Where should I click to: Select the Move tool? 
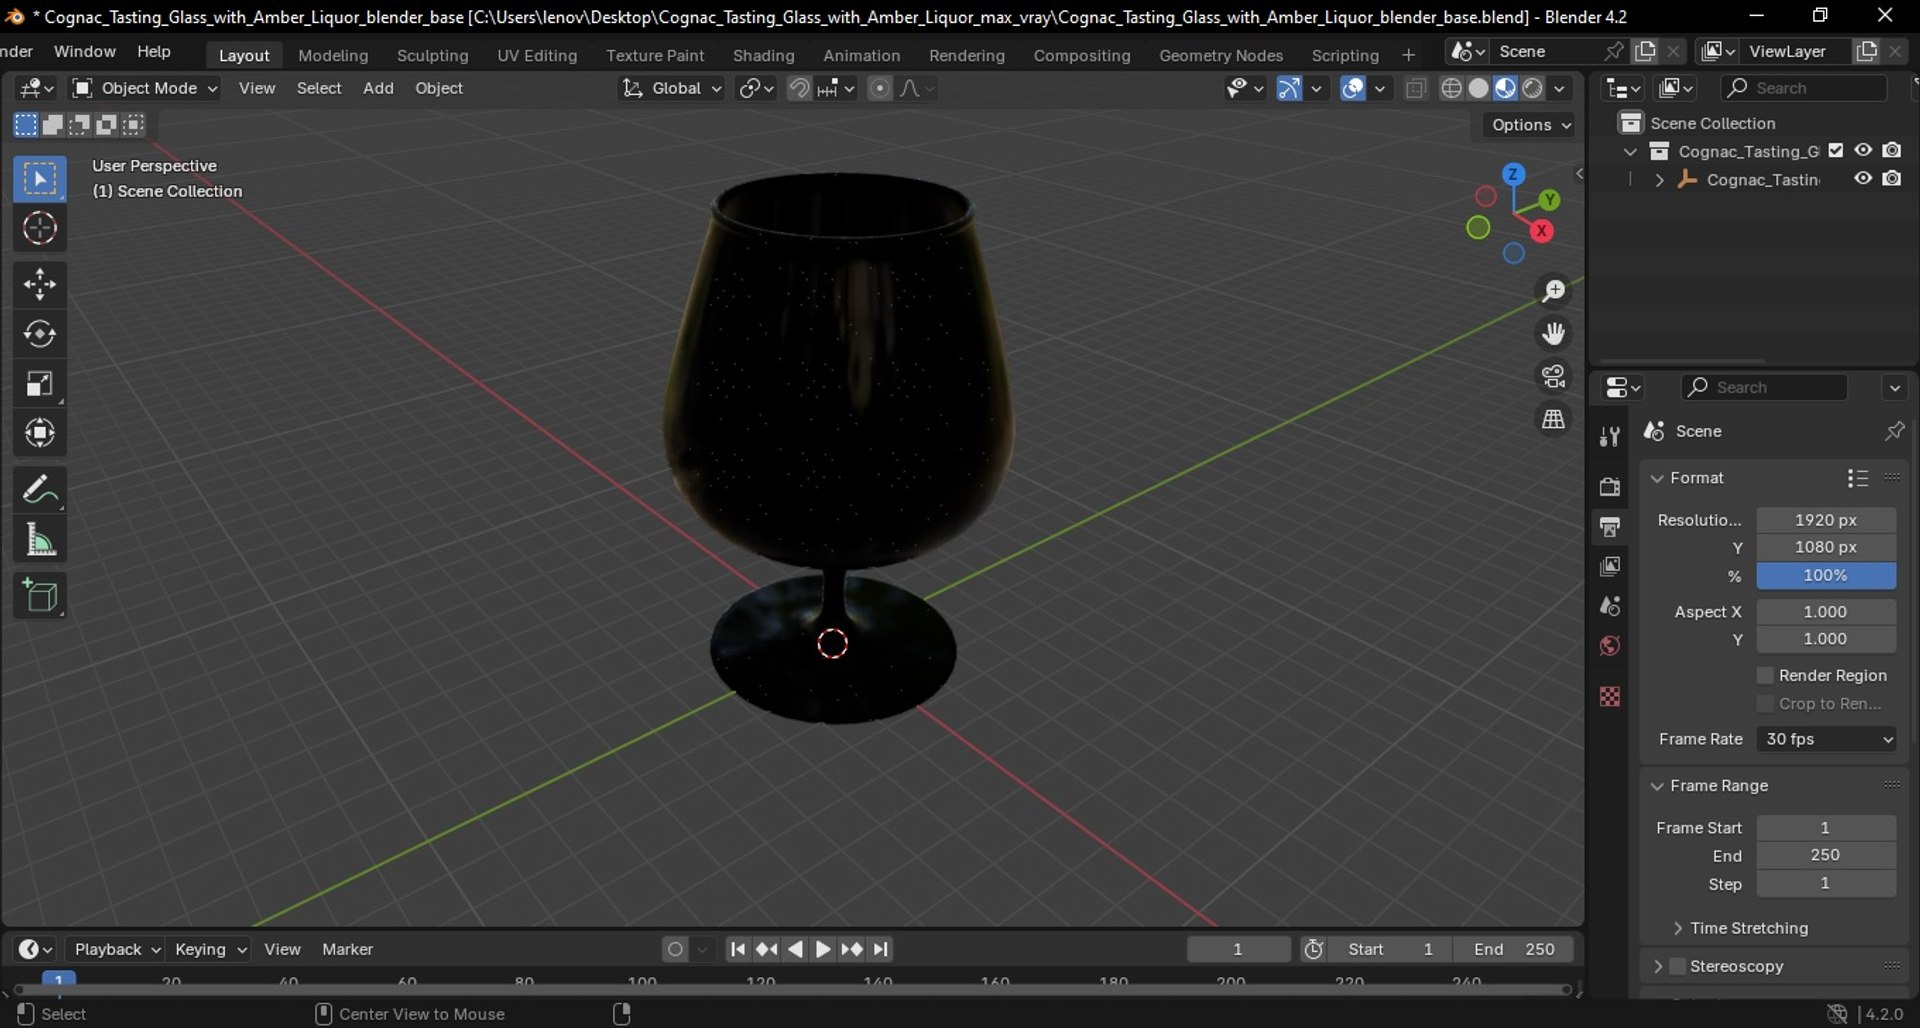(x=40, y=285)
